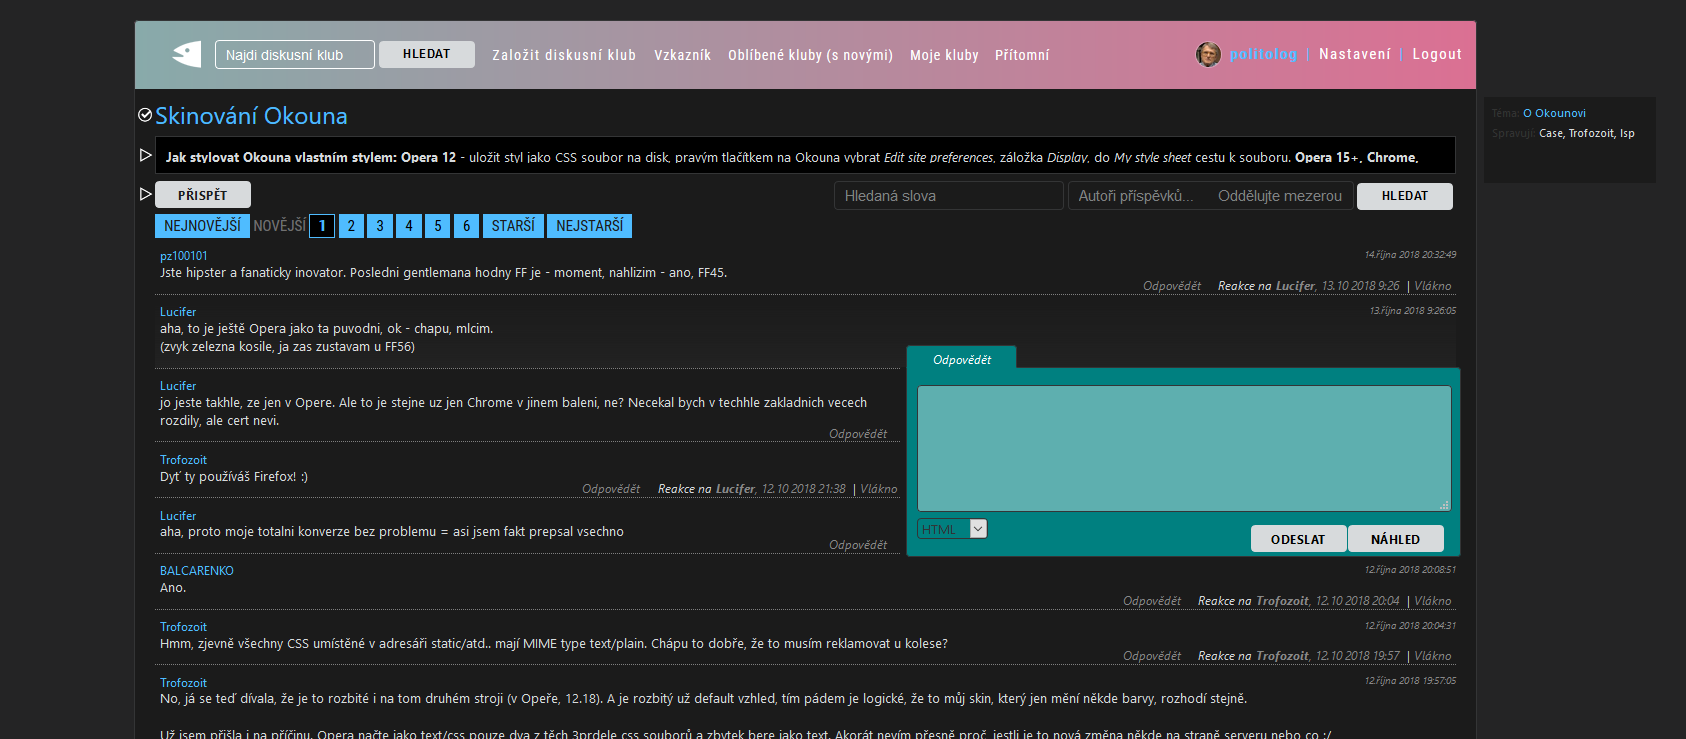The width and height of the screenshot is (1686, 739).
Task: Click the Okoun fish logo
Action: coord(187,54)
